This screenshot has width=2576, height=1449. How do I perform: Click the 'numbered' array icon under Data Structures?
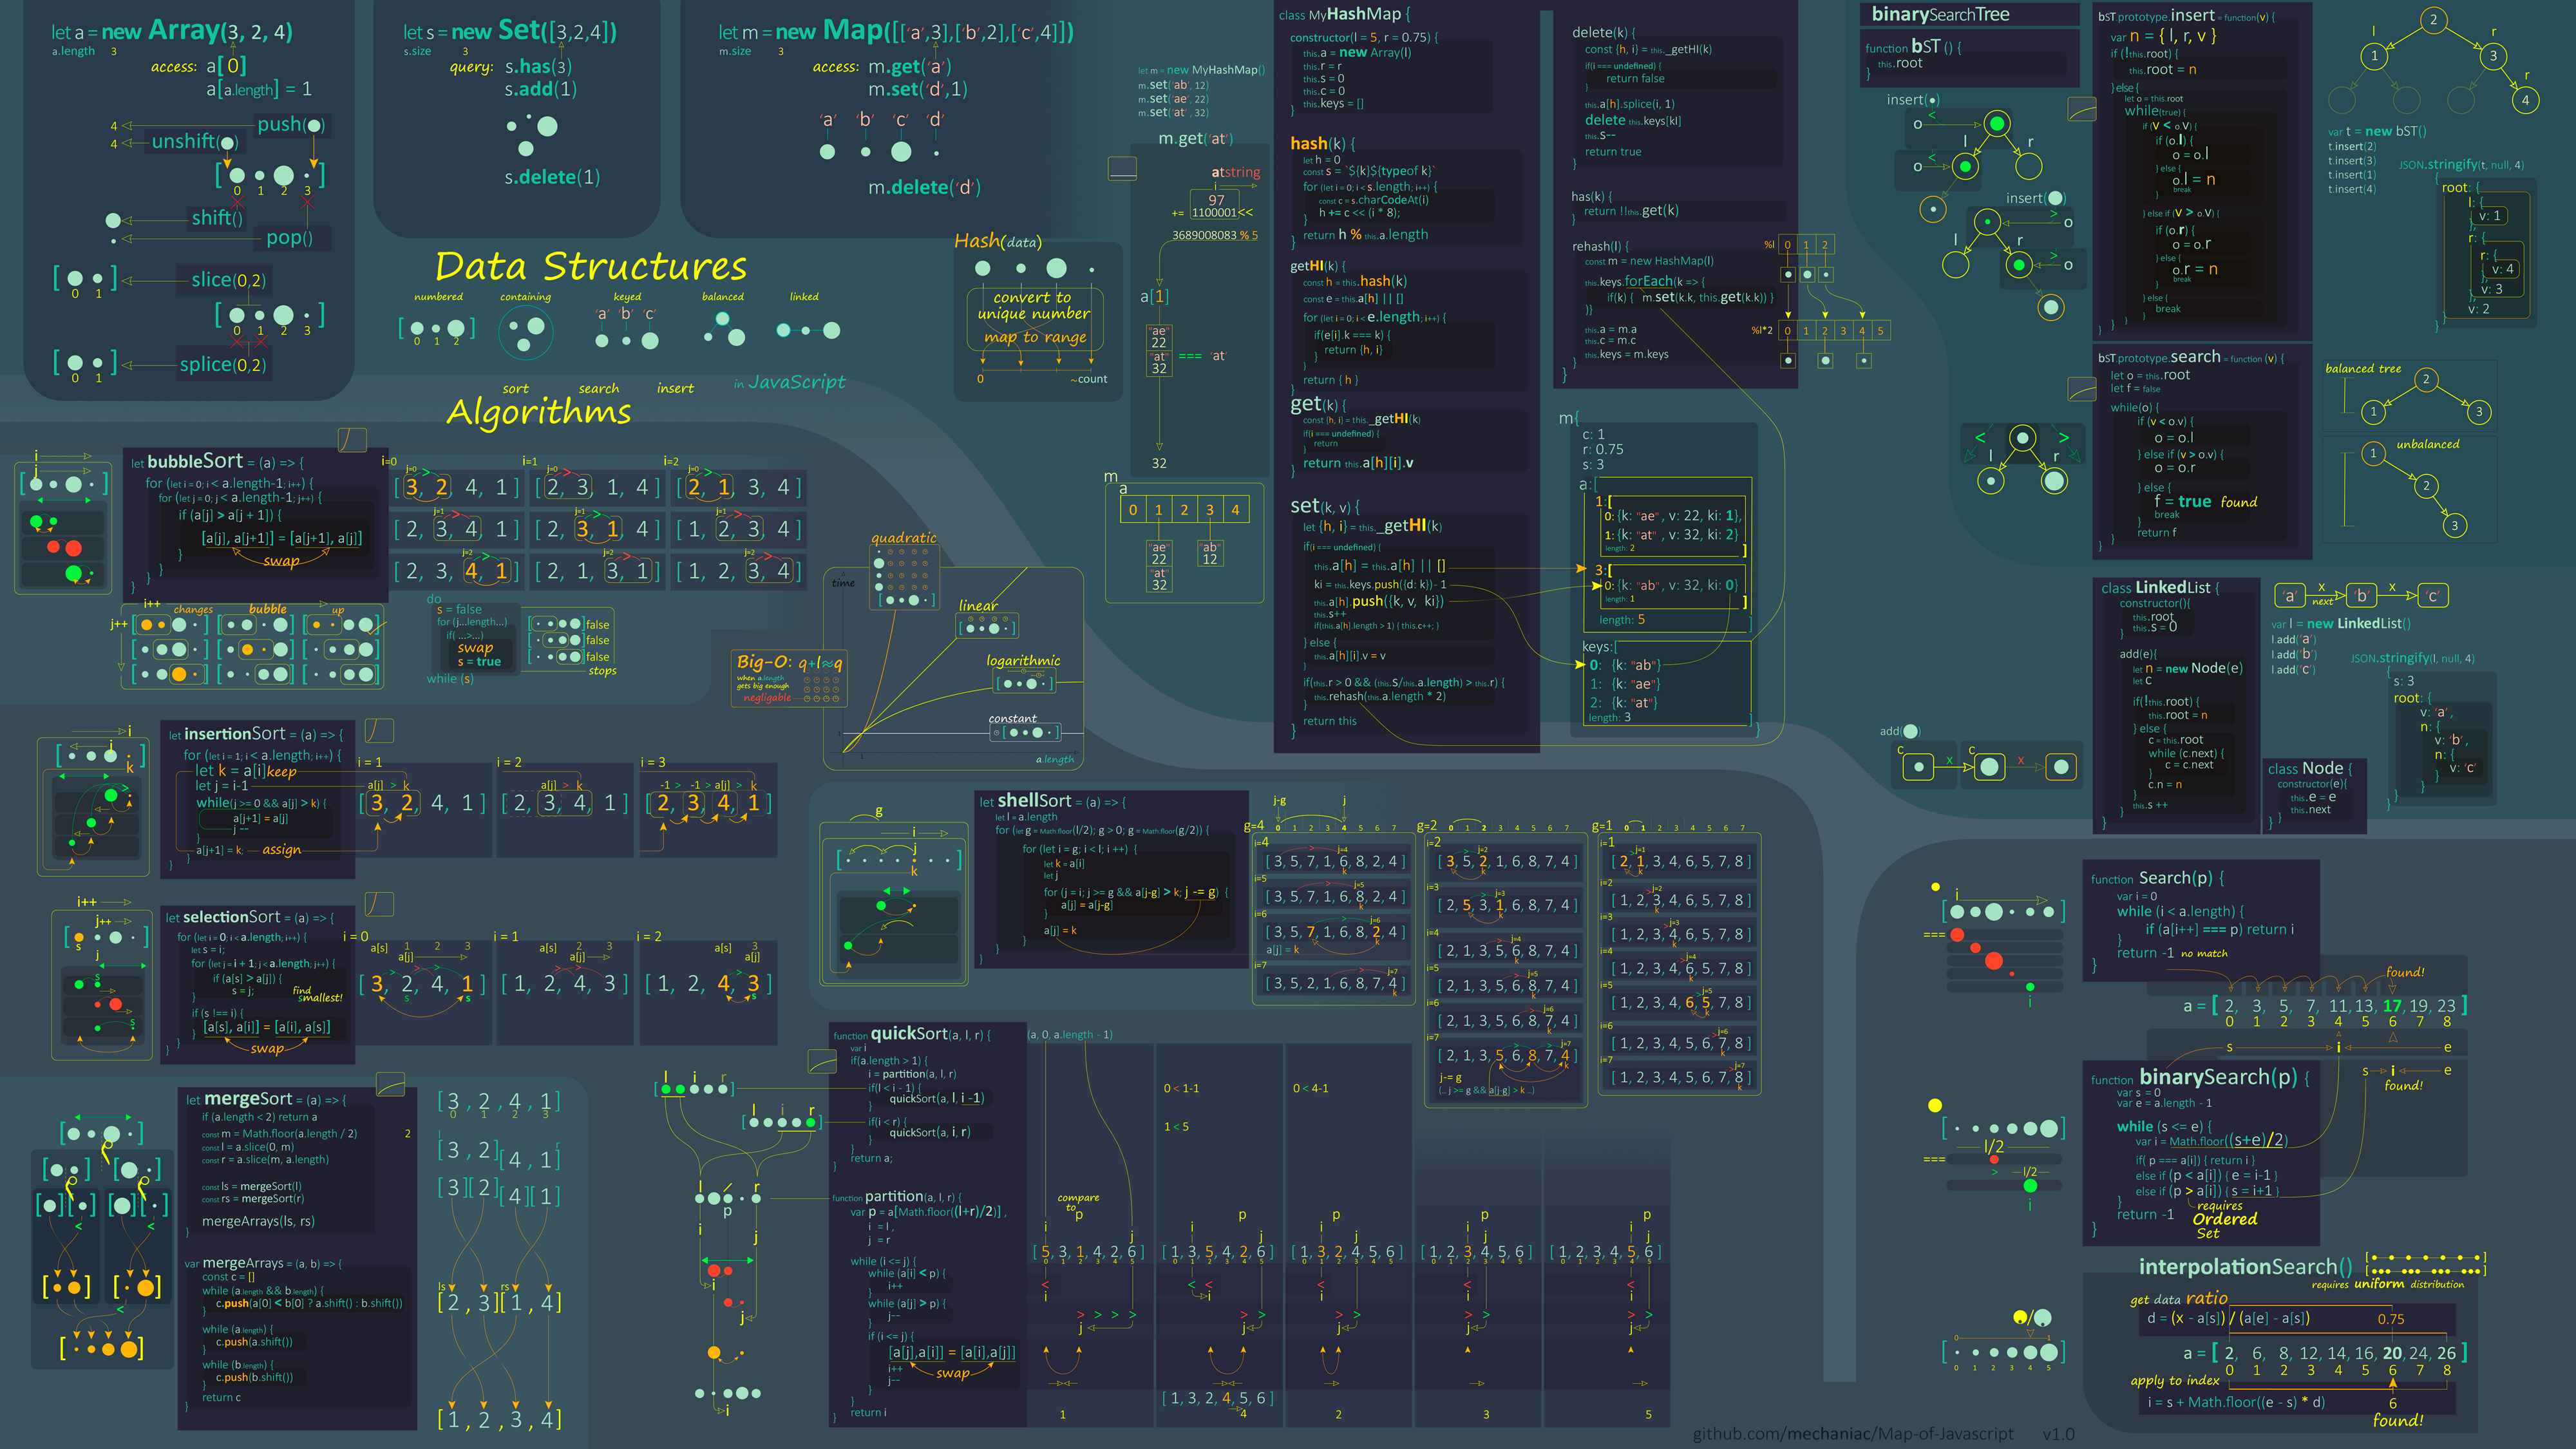pos(437,328)
